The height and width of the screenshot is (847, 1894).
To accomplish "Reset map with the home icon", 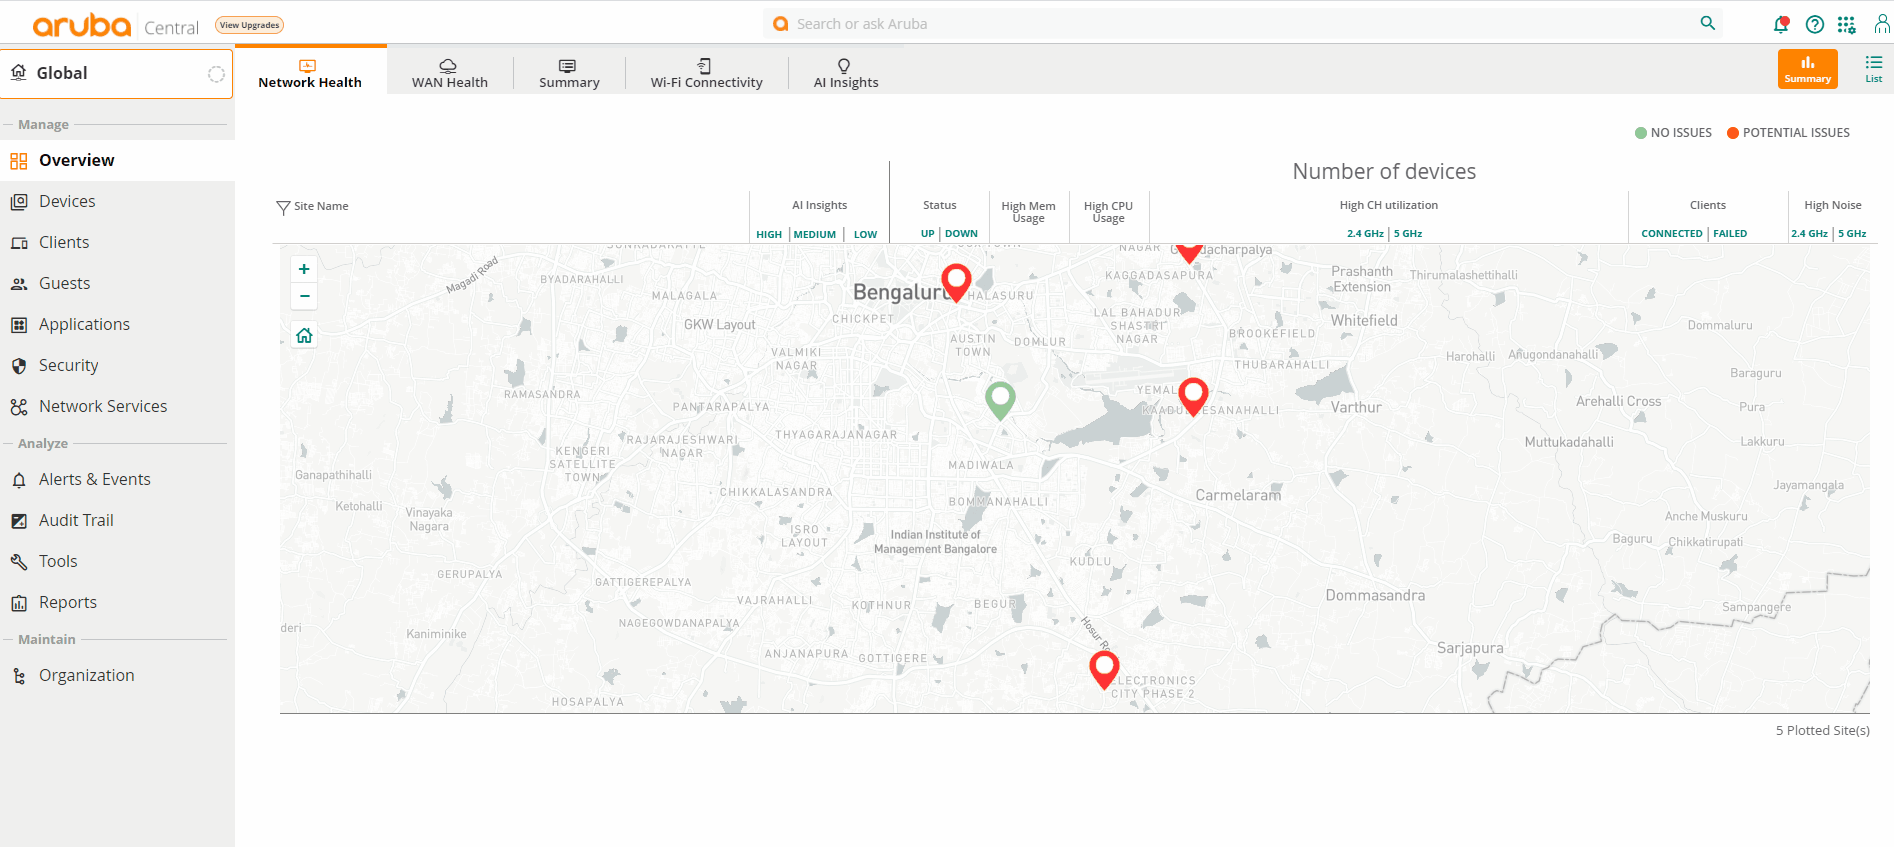I will (x=304, y=336).
